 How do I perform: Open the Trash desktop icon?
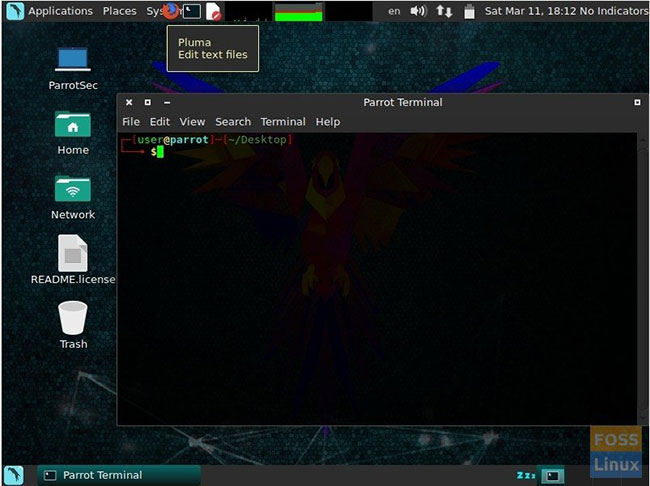(73, 326)
